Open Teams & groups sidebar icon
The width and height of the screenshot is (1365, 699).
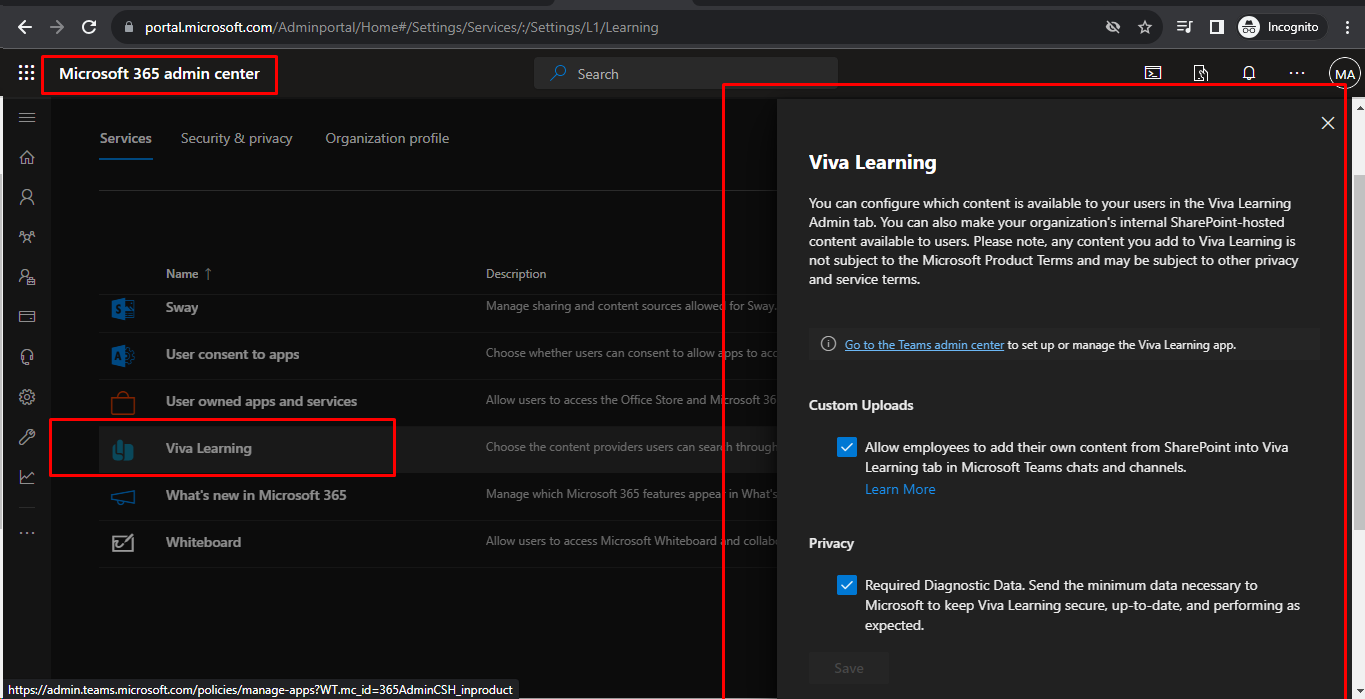(x=27, y=237)
